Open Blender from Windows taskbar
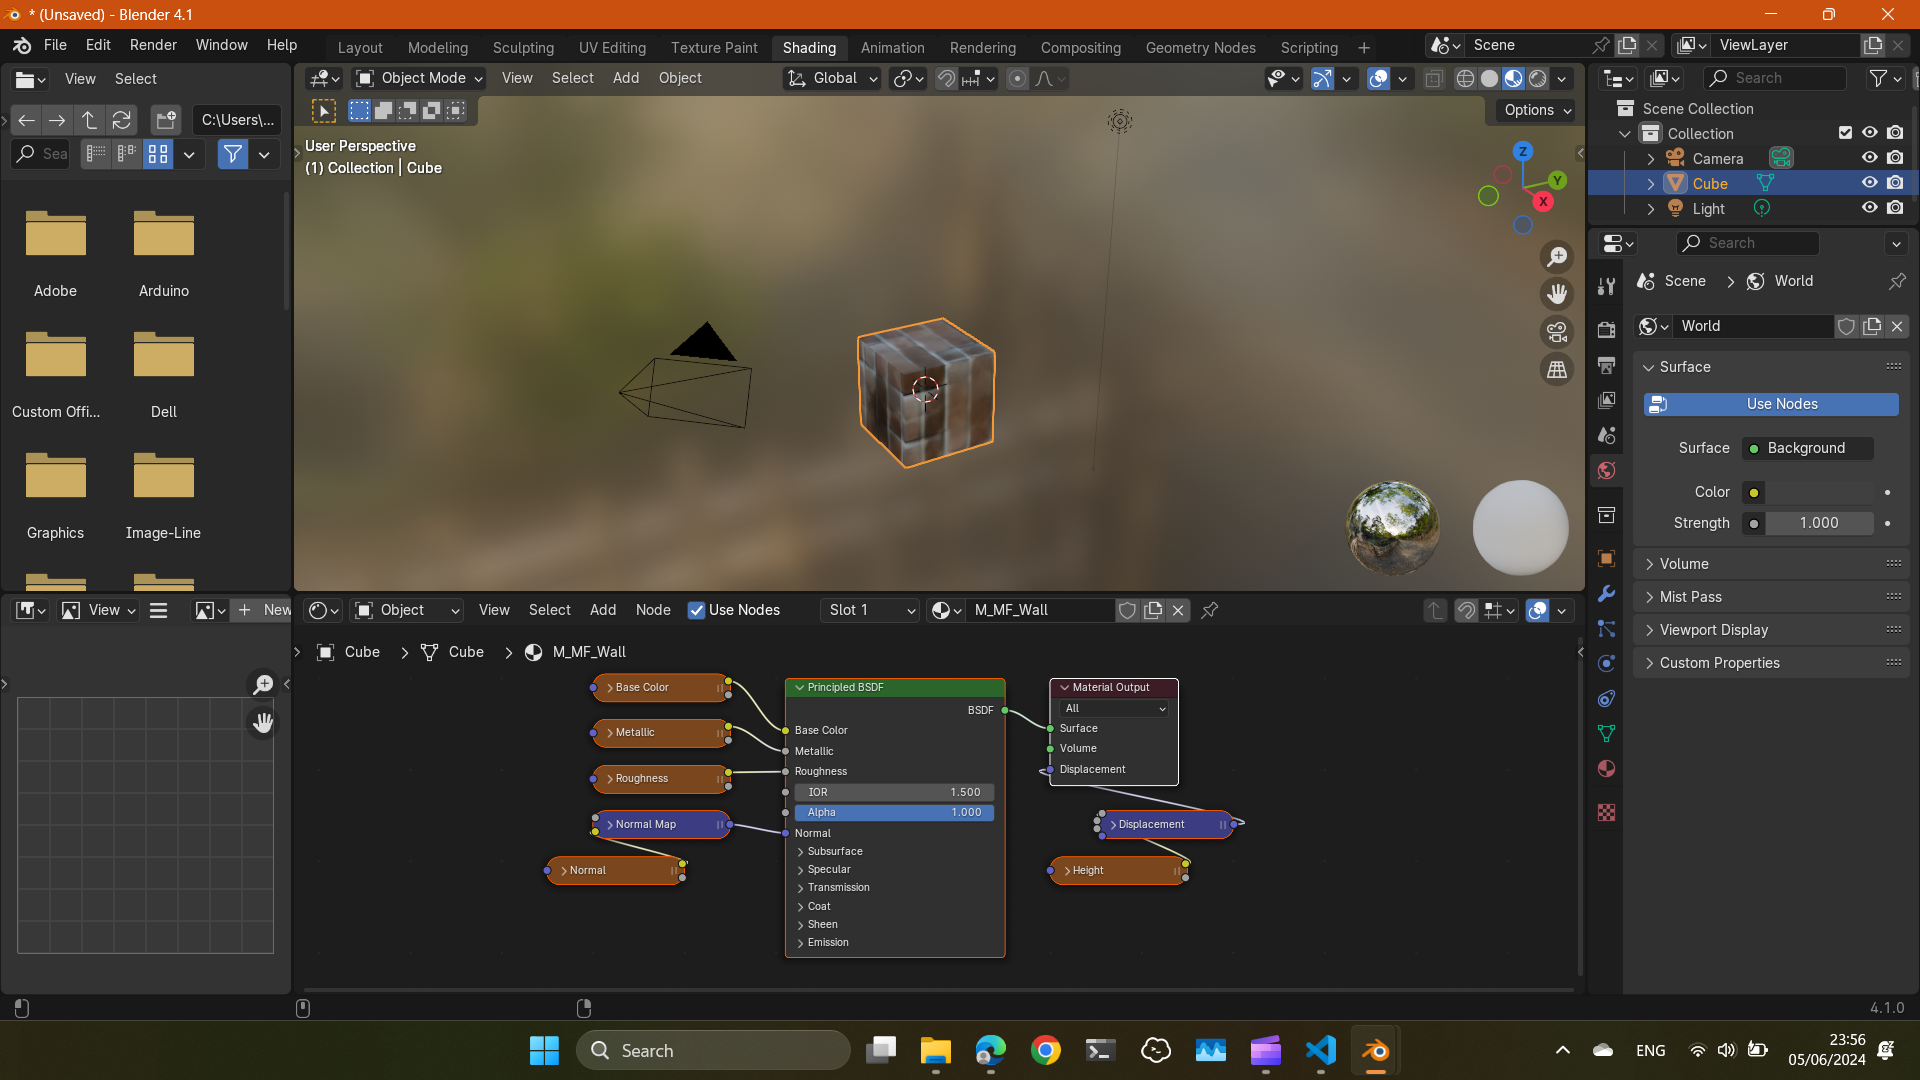Image resolution: width=1920 pixels, height=1080 pixels. click(x=1375, y=1051)
